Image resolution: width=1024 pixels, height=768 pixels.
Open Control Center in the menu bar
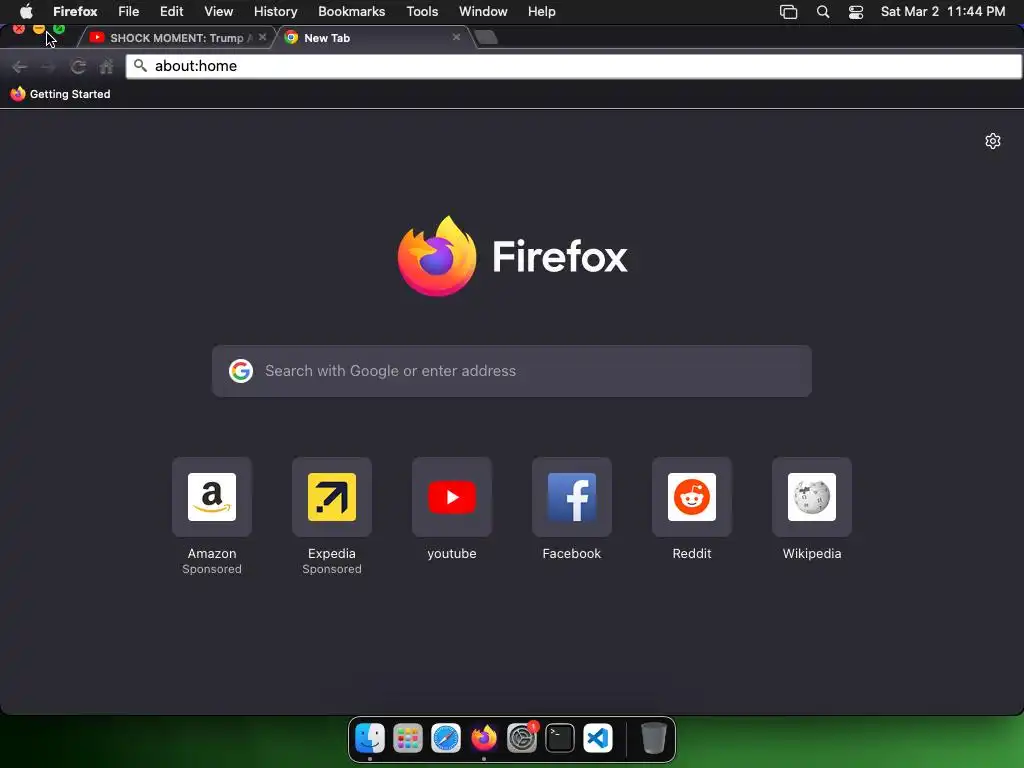856,12
